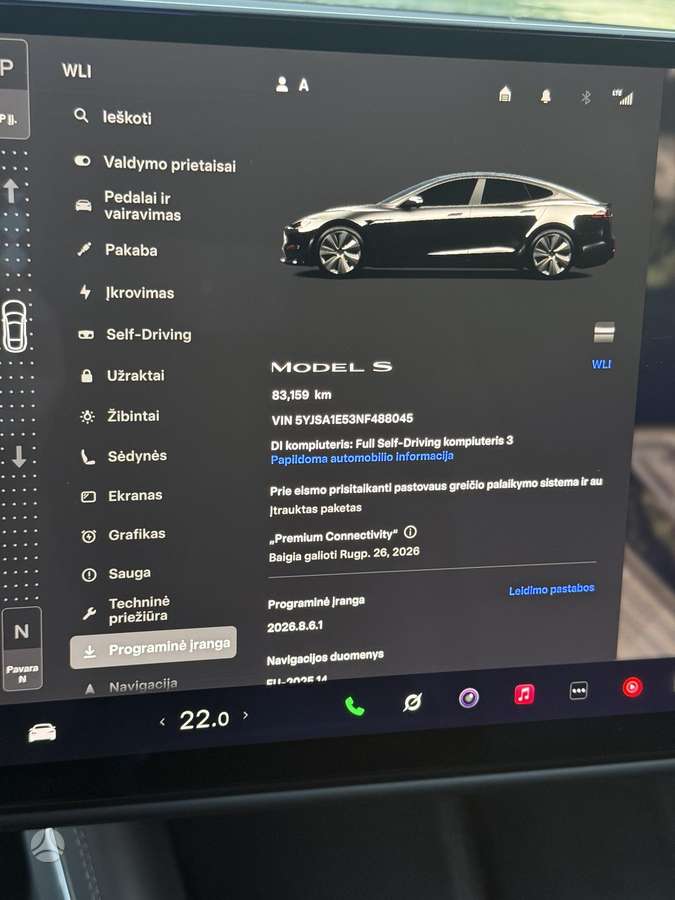
Task: Open Žibintai lights settings
Action: coord(120,416)
